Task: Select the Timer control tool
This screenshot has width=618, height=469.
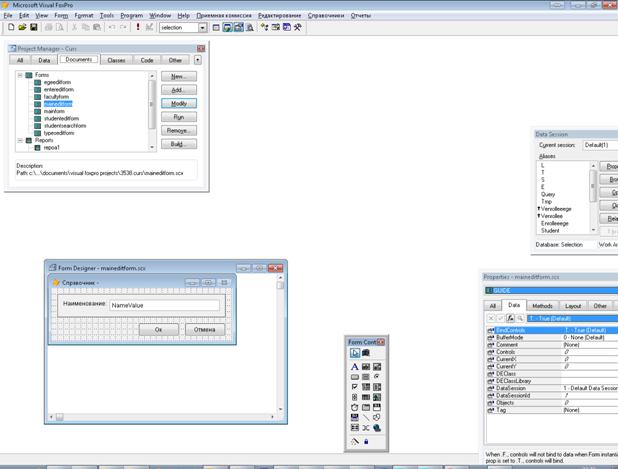Action: (355, 408)
